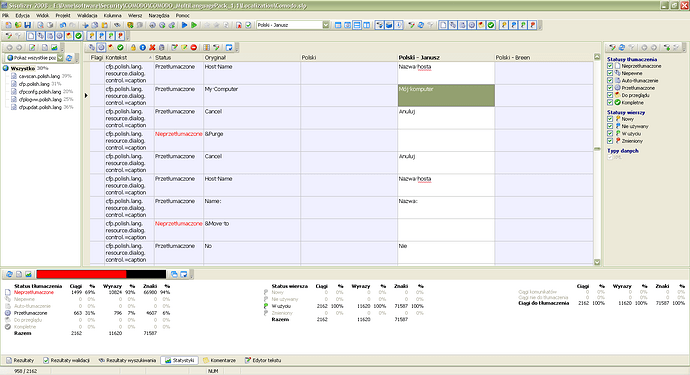Click the red flag icon in second toolbar row
Screen dimensions: 690x375
120,36
